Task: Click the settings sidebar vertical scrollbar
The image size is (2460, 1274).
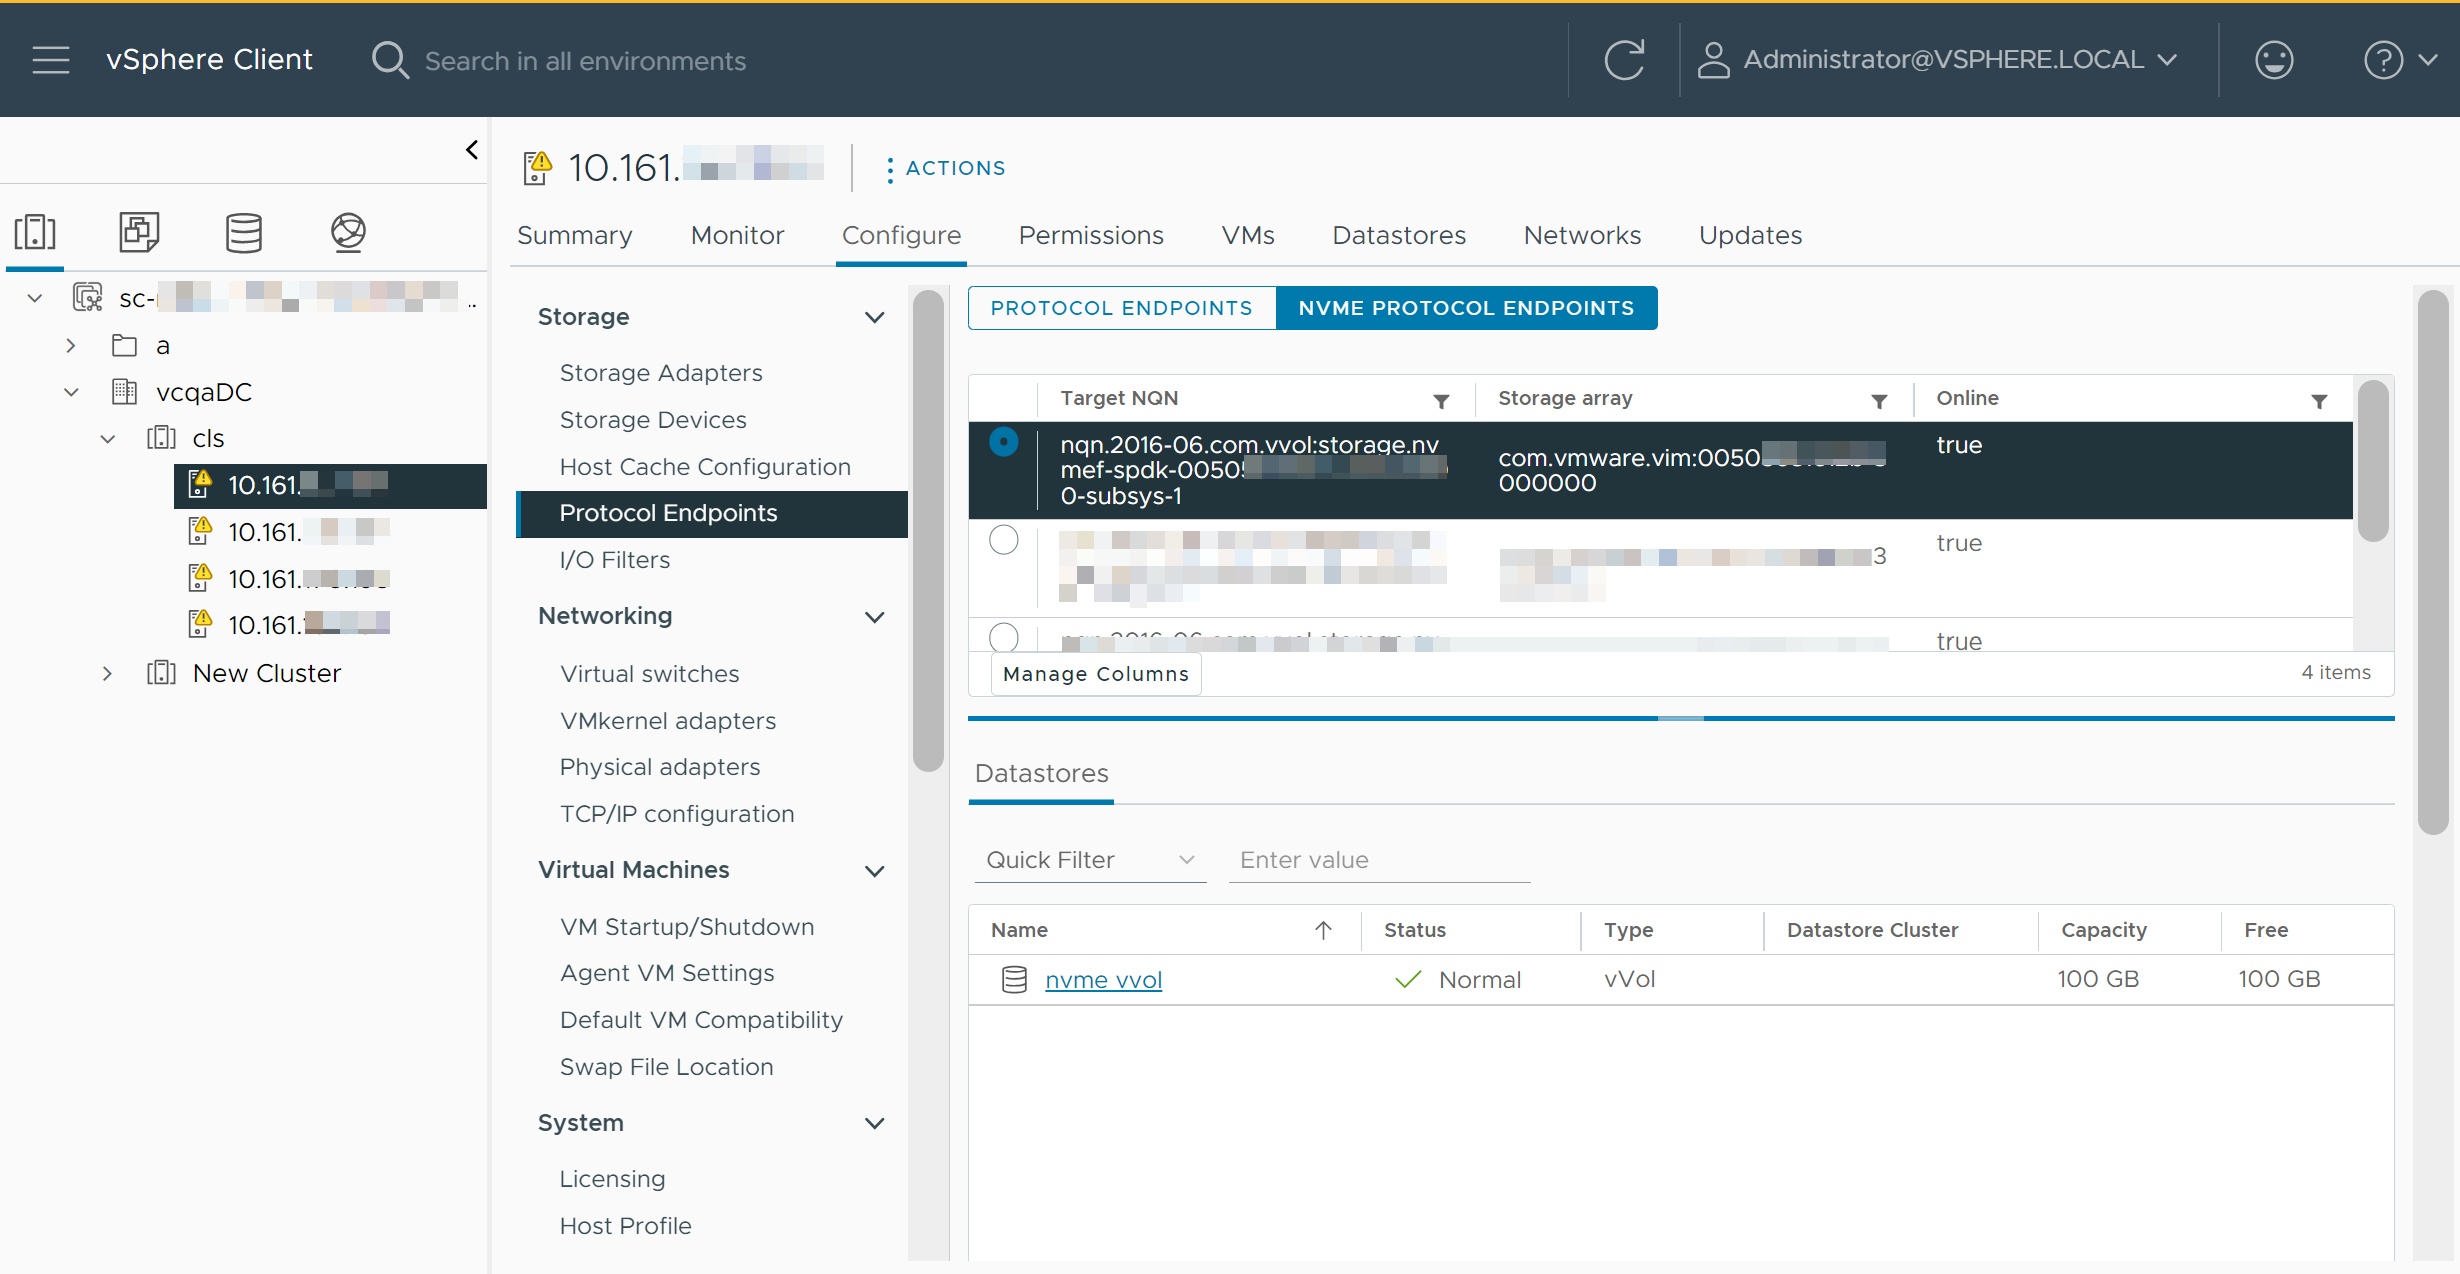Action: pyautogui.click(x=928, y=530)
